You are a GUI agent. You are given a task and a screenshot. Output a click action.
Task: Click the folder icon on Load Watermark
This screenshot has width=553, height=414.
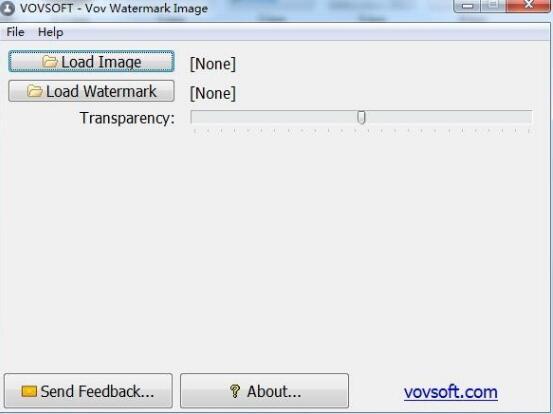(x=35, y=91)
